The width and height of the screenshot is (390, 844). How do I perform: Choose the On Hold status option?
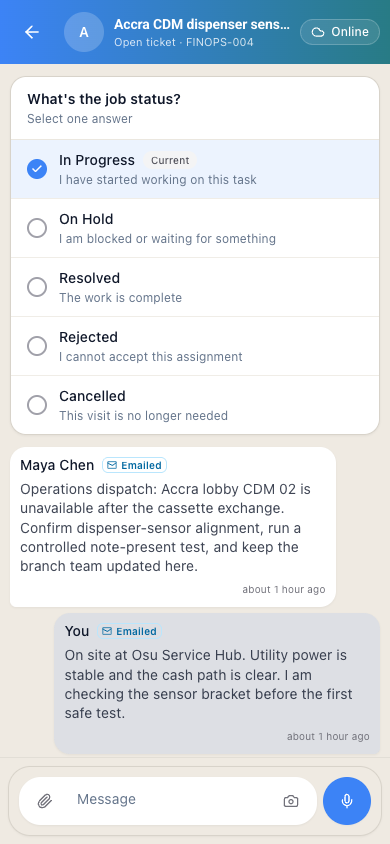(x=195, y=228)
